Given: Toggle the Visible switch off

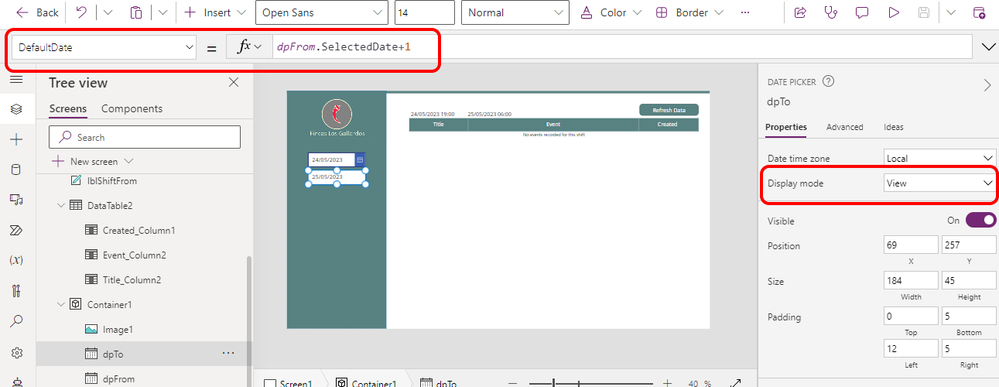Looking at the screenshot, I should pos(981,220).
